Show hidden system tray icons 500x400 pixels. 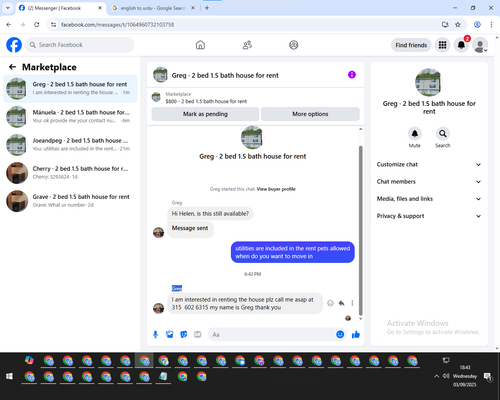436,376
